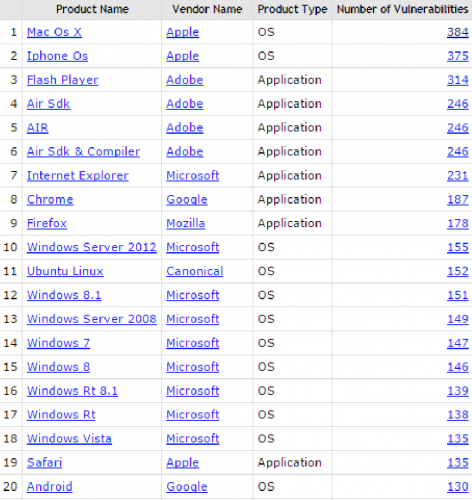472x500 pixels.
Task: Click the Google vendor link for Android
Action: coord(187,487)
